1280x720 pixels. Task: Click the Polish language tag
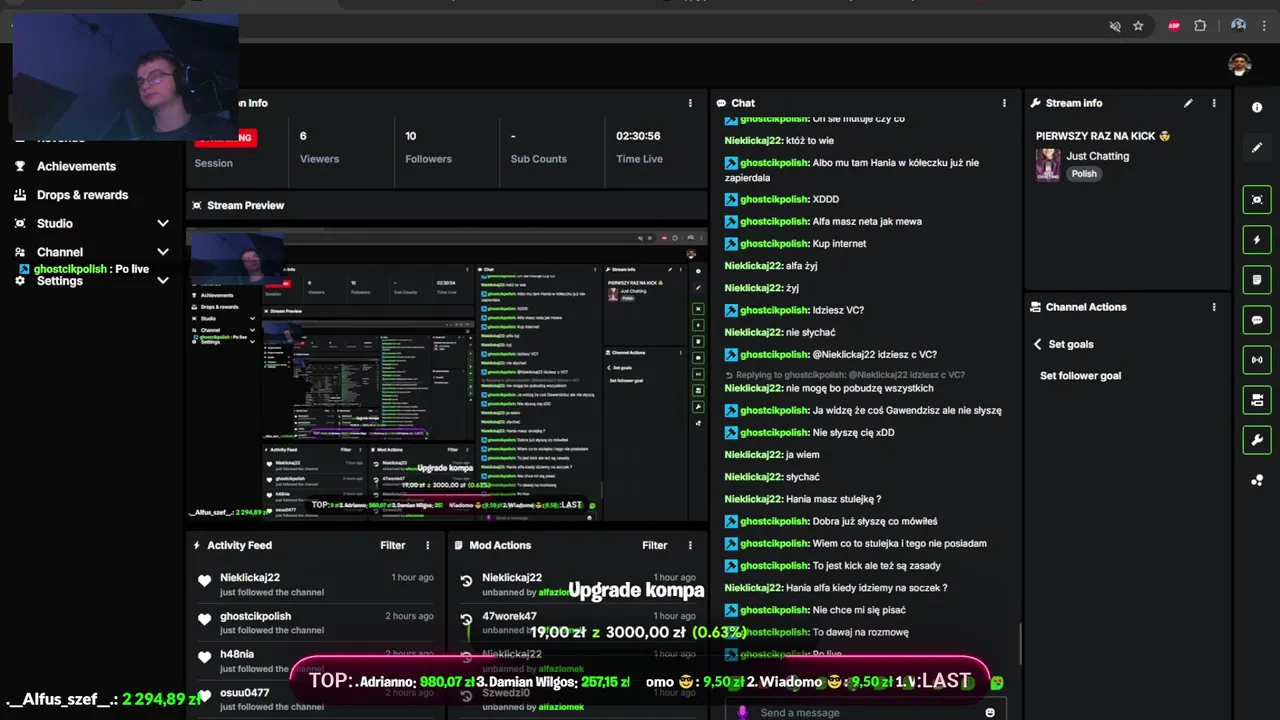pos(1084,174)
